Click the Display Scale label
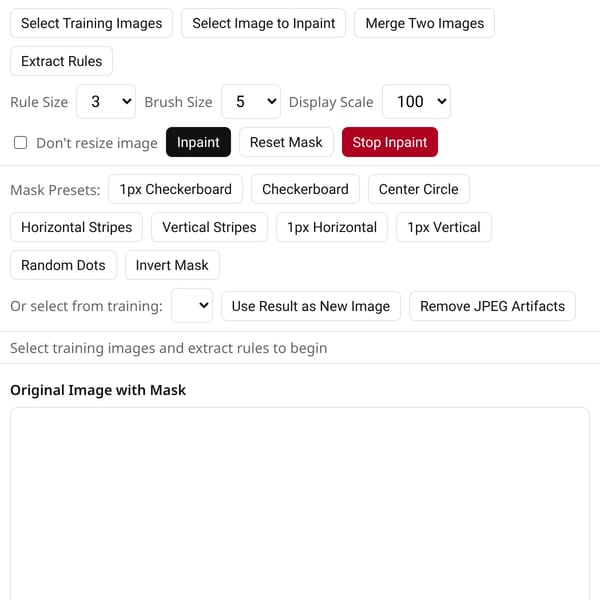Screen dimensions: 600x600 (x=331, y=102)
